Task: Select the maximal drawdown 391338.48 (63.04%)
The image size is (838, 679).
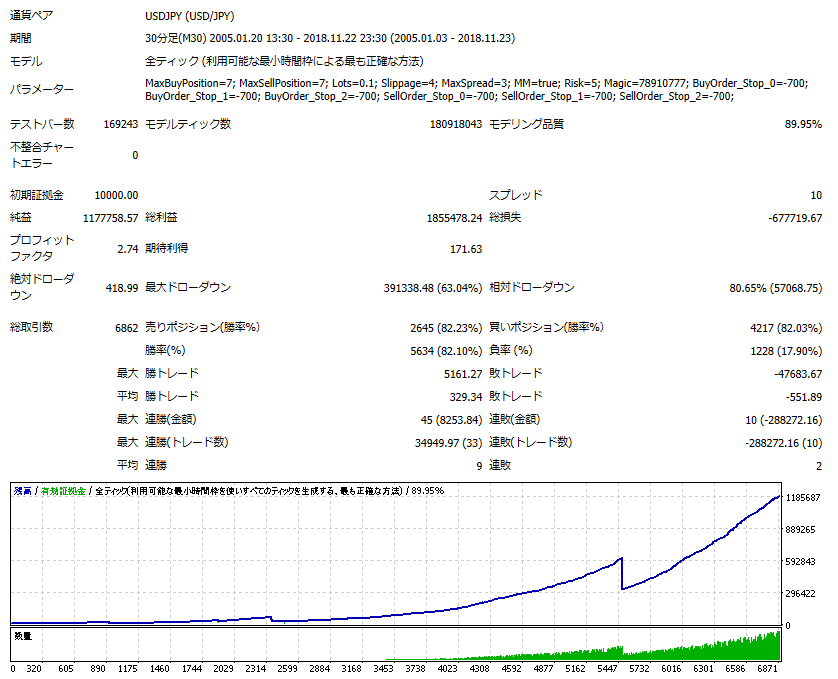Action: tap(433, 288)
